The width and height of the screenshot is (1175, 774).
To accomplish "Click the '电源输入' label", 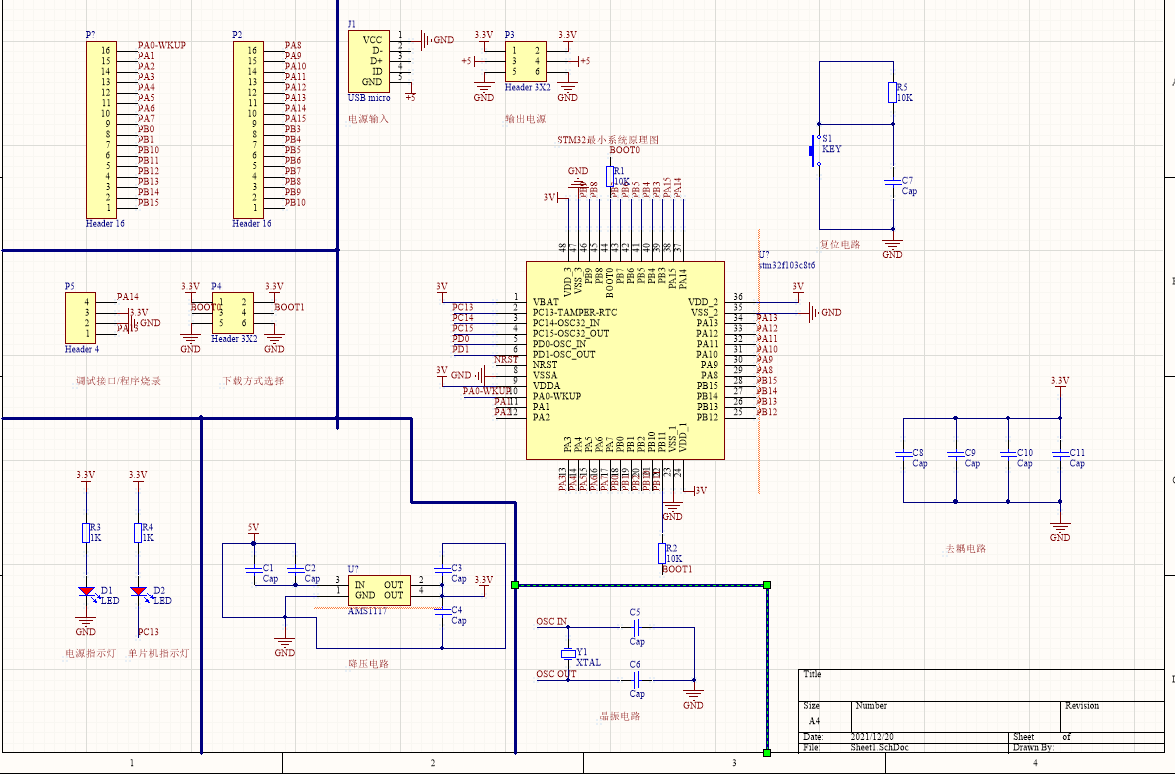I will (368, 119).
